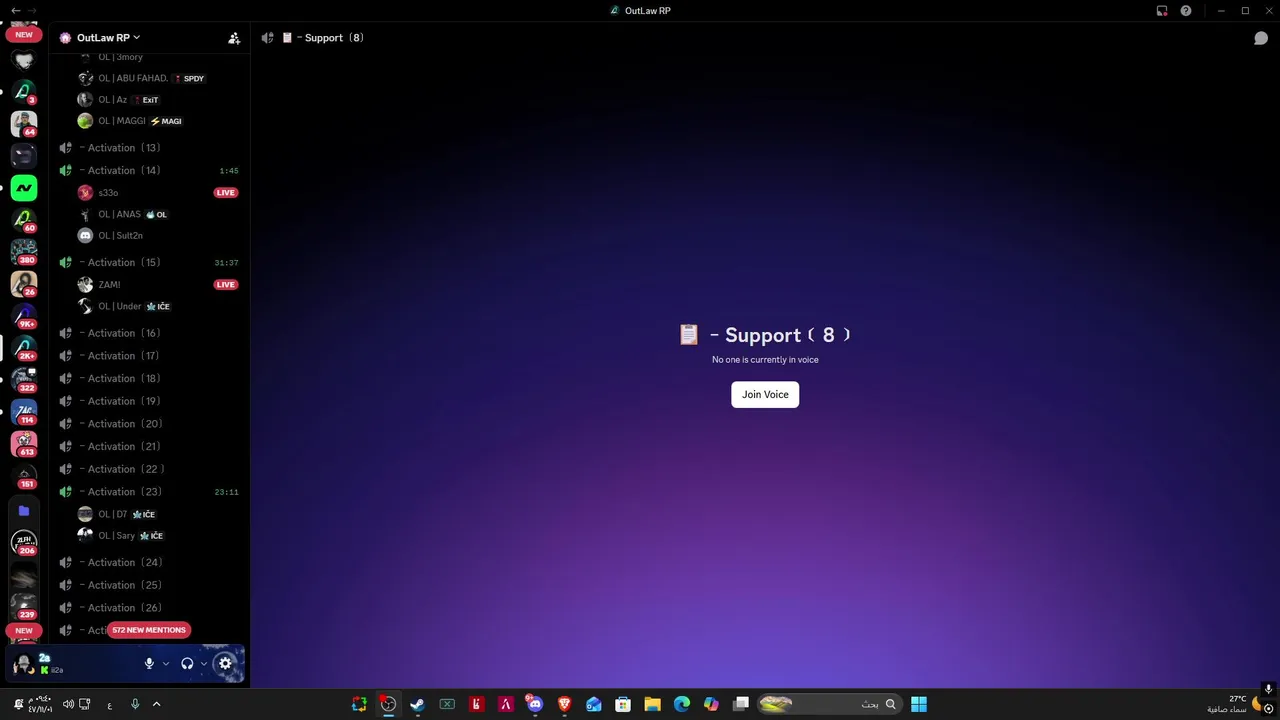Select voice channel Activation (21)
The image size is (1280, 720).
pos(150,447)
